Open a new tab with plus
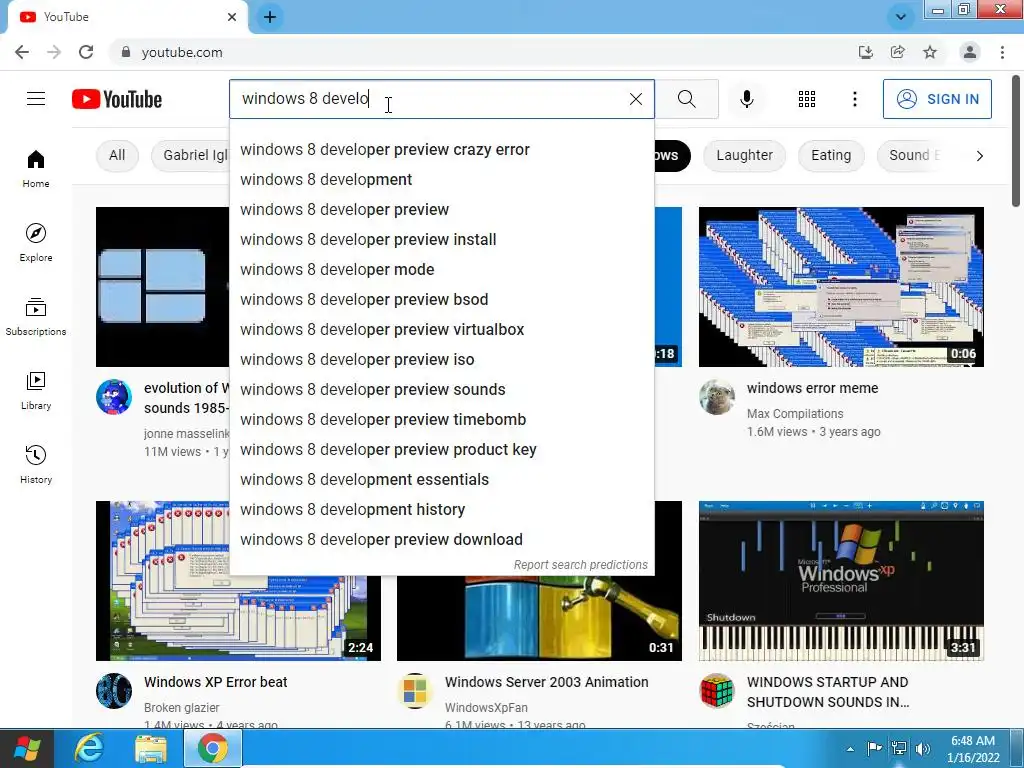 270,17
